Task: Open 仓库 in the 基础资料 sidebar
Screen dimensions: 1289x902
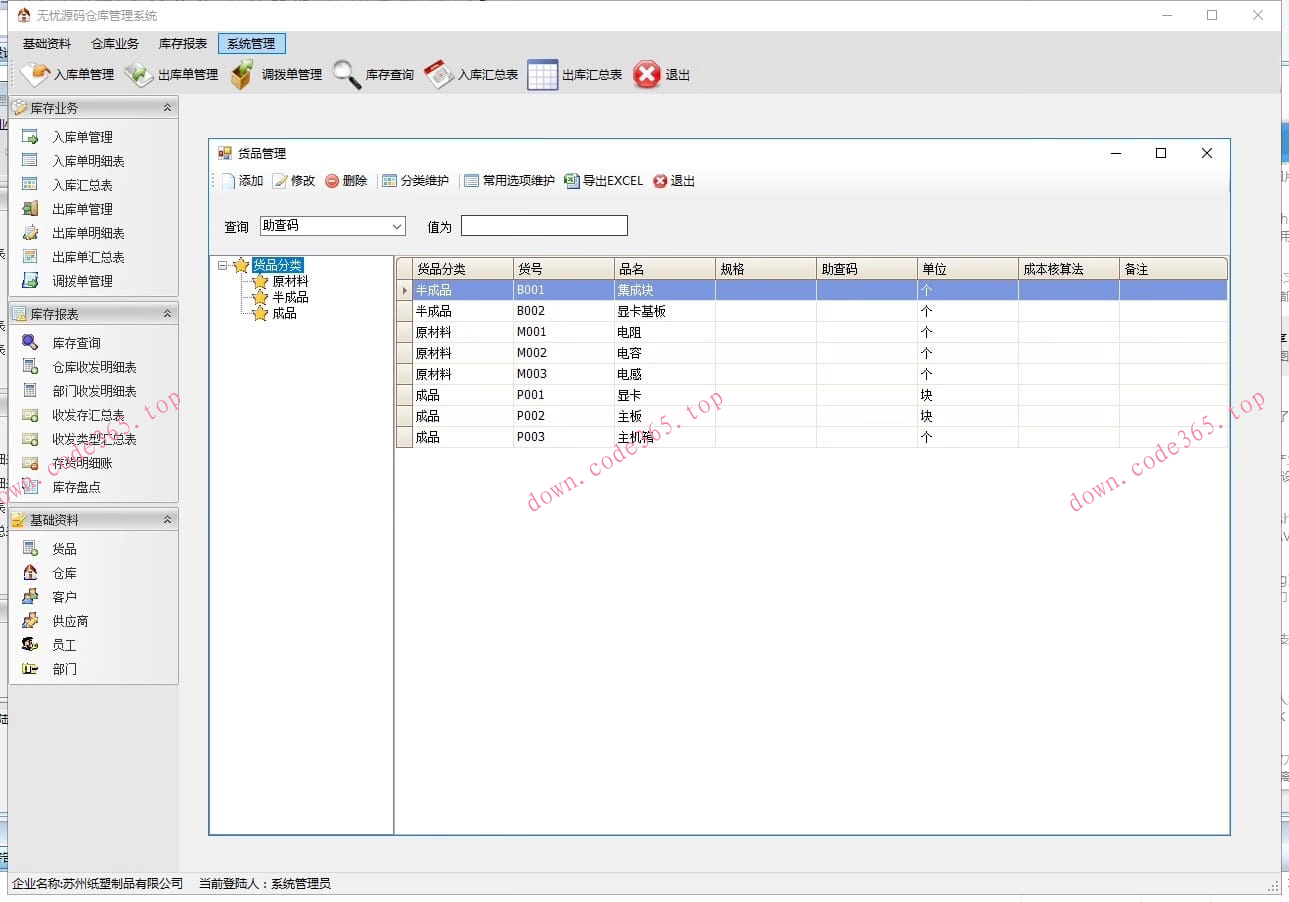Action: [64, 573]
